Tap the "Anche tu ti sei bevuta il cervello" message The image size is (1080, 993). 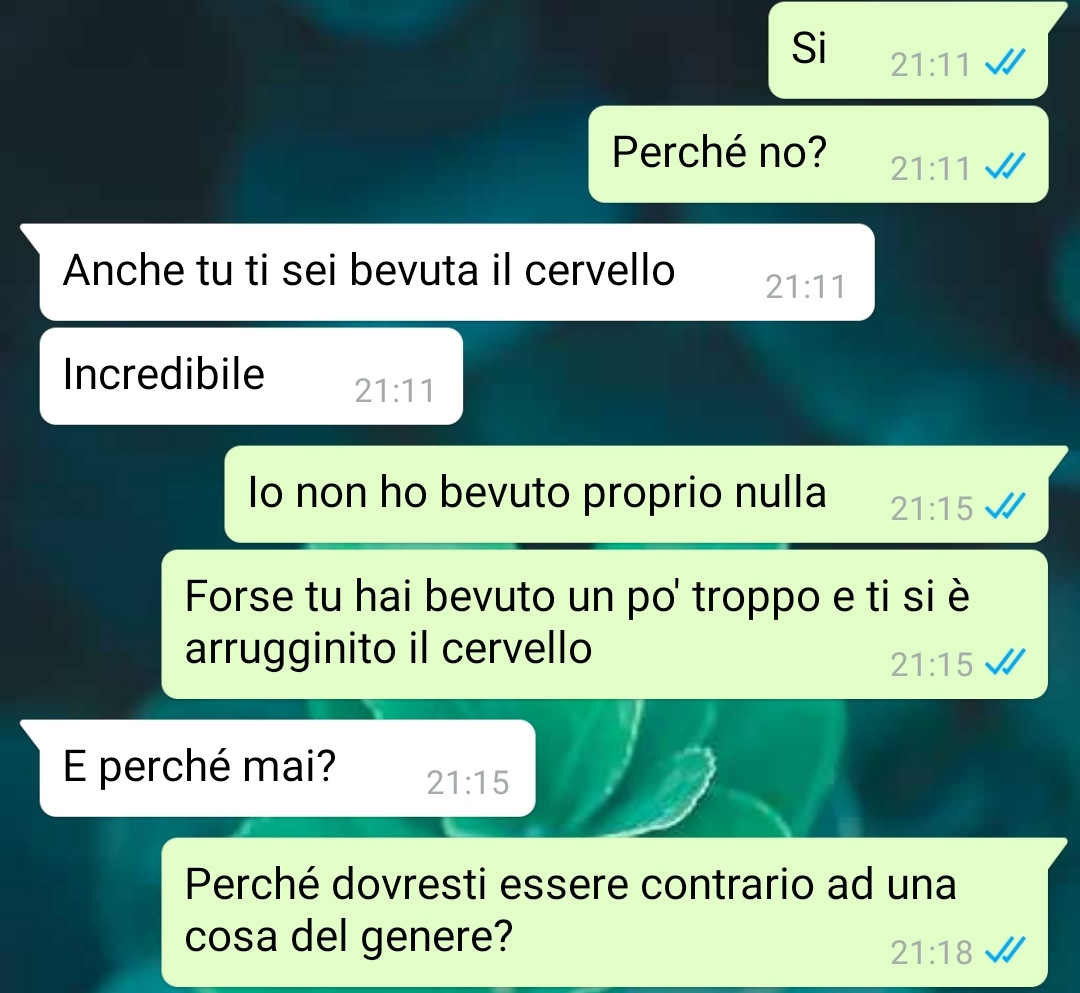tap(457, 272)
